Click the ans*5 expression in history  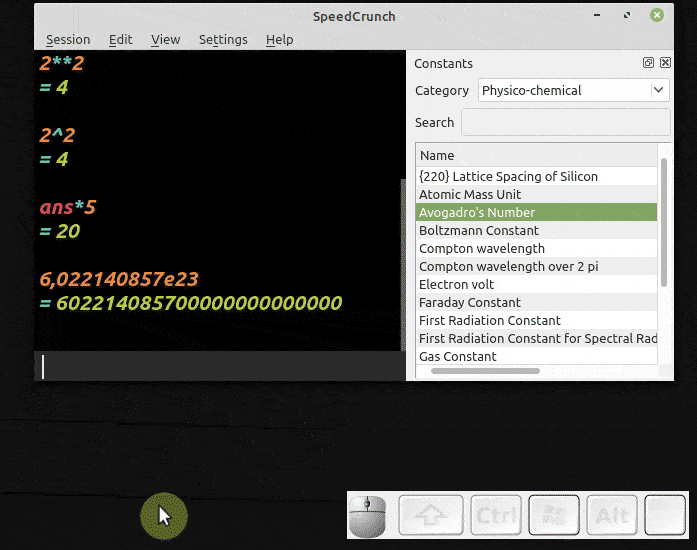68,207
